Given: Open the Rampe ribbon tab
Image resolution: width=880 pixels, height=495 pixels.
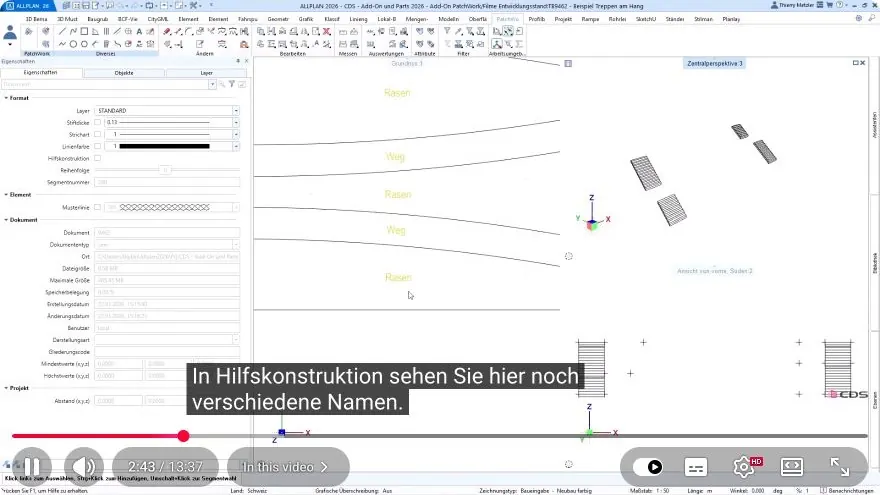Looking at the screenshot, I should tap(590, 19).
